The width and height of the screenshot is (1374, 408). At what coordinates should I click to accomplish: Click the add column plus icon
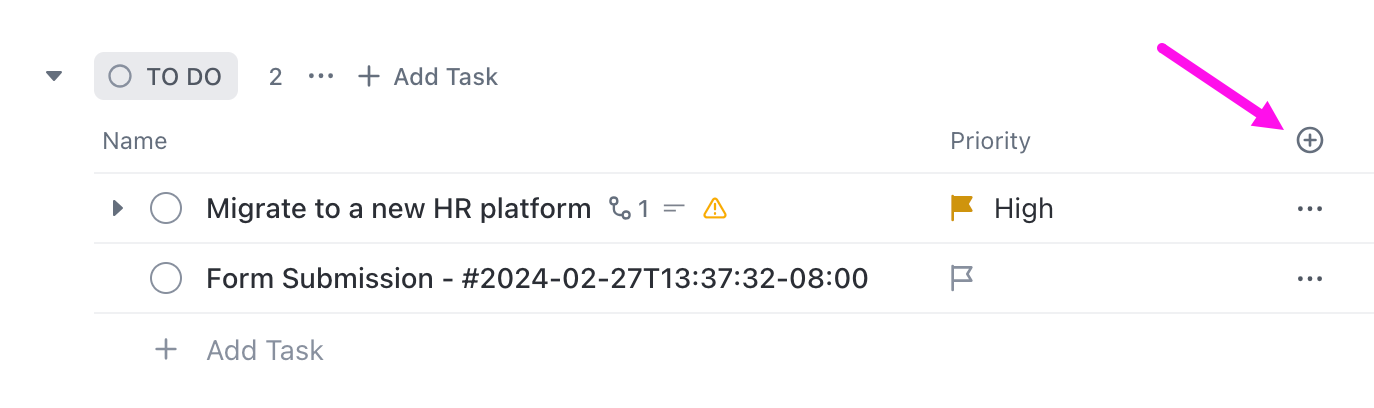pyautogui.click(x=1309, y=141)
